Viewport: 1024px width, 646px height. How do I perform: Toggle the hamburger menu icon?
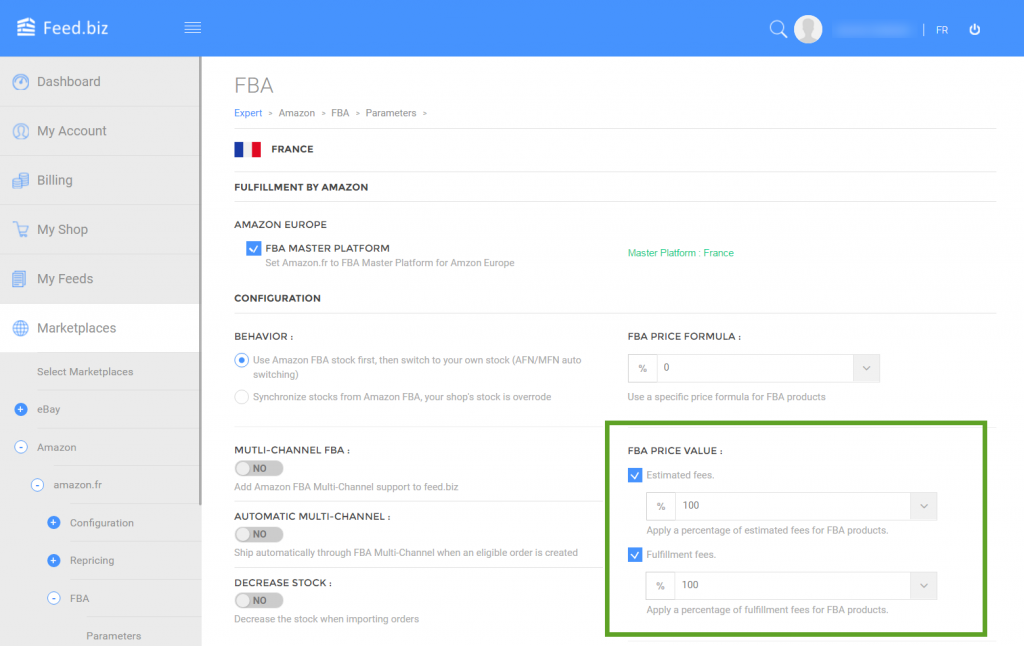[193, 27]
